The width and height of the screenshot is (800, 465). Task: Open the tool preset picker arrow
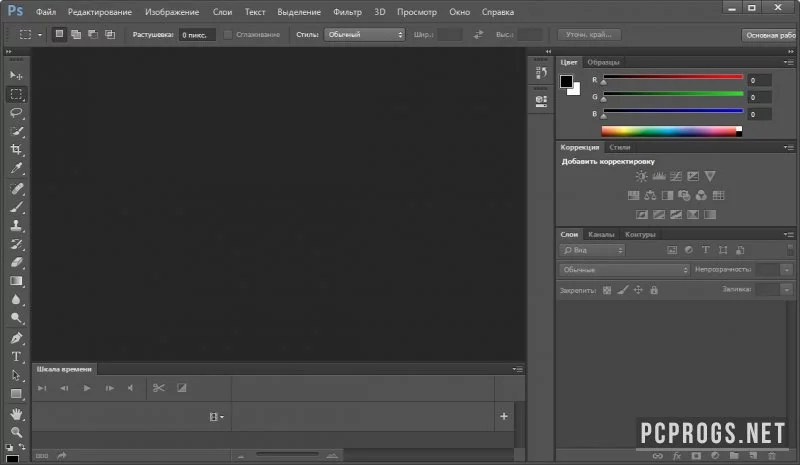tap(40, 35)
